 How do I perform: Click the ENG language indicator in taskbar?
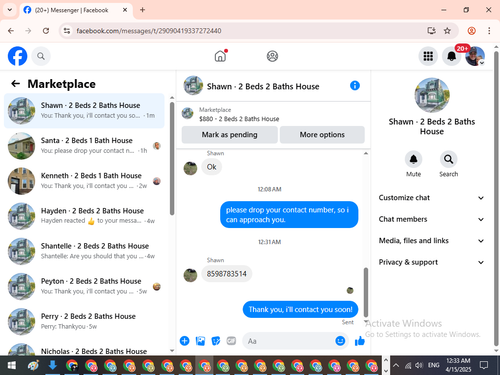433,365
